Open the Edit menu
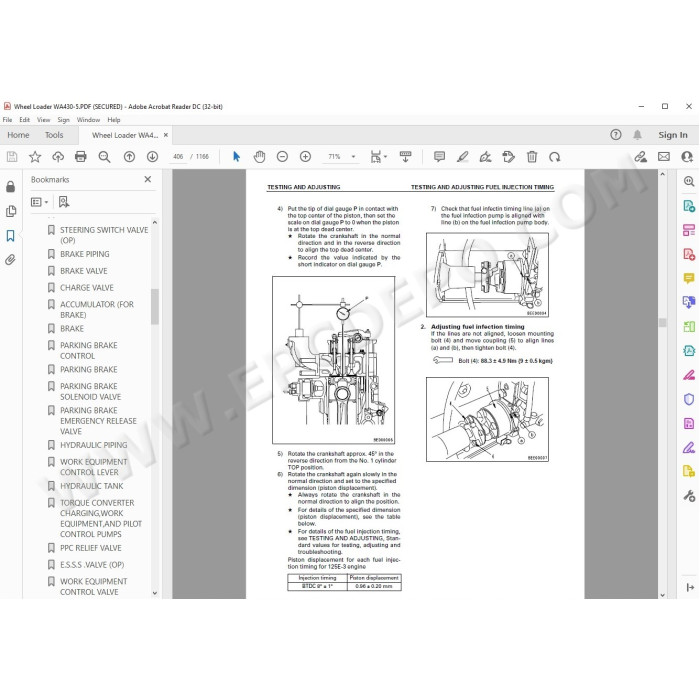The height and width of the screenshot is (700, 700). tap(25, 120)
